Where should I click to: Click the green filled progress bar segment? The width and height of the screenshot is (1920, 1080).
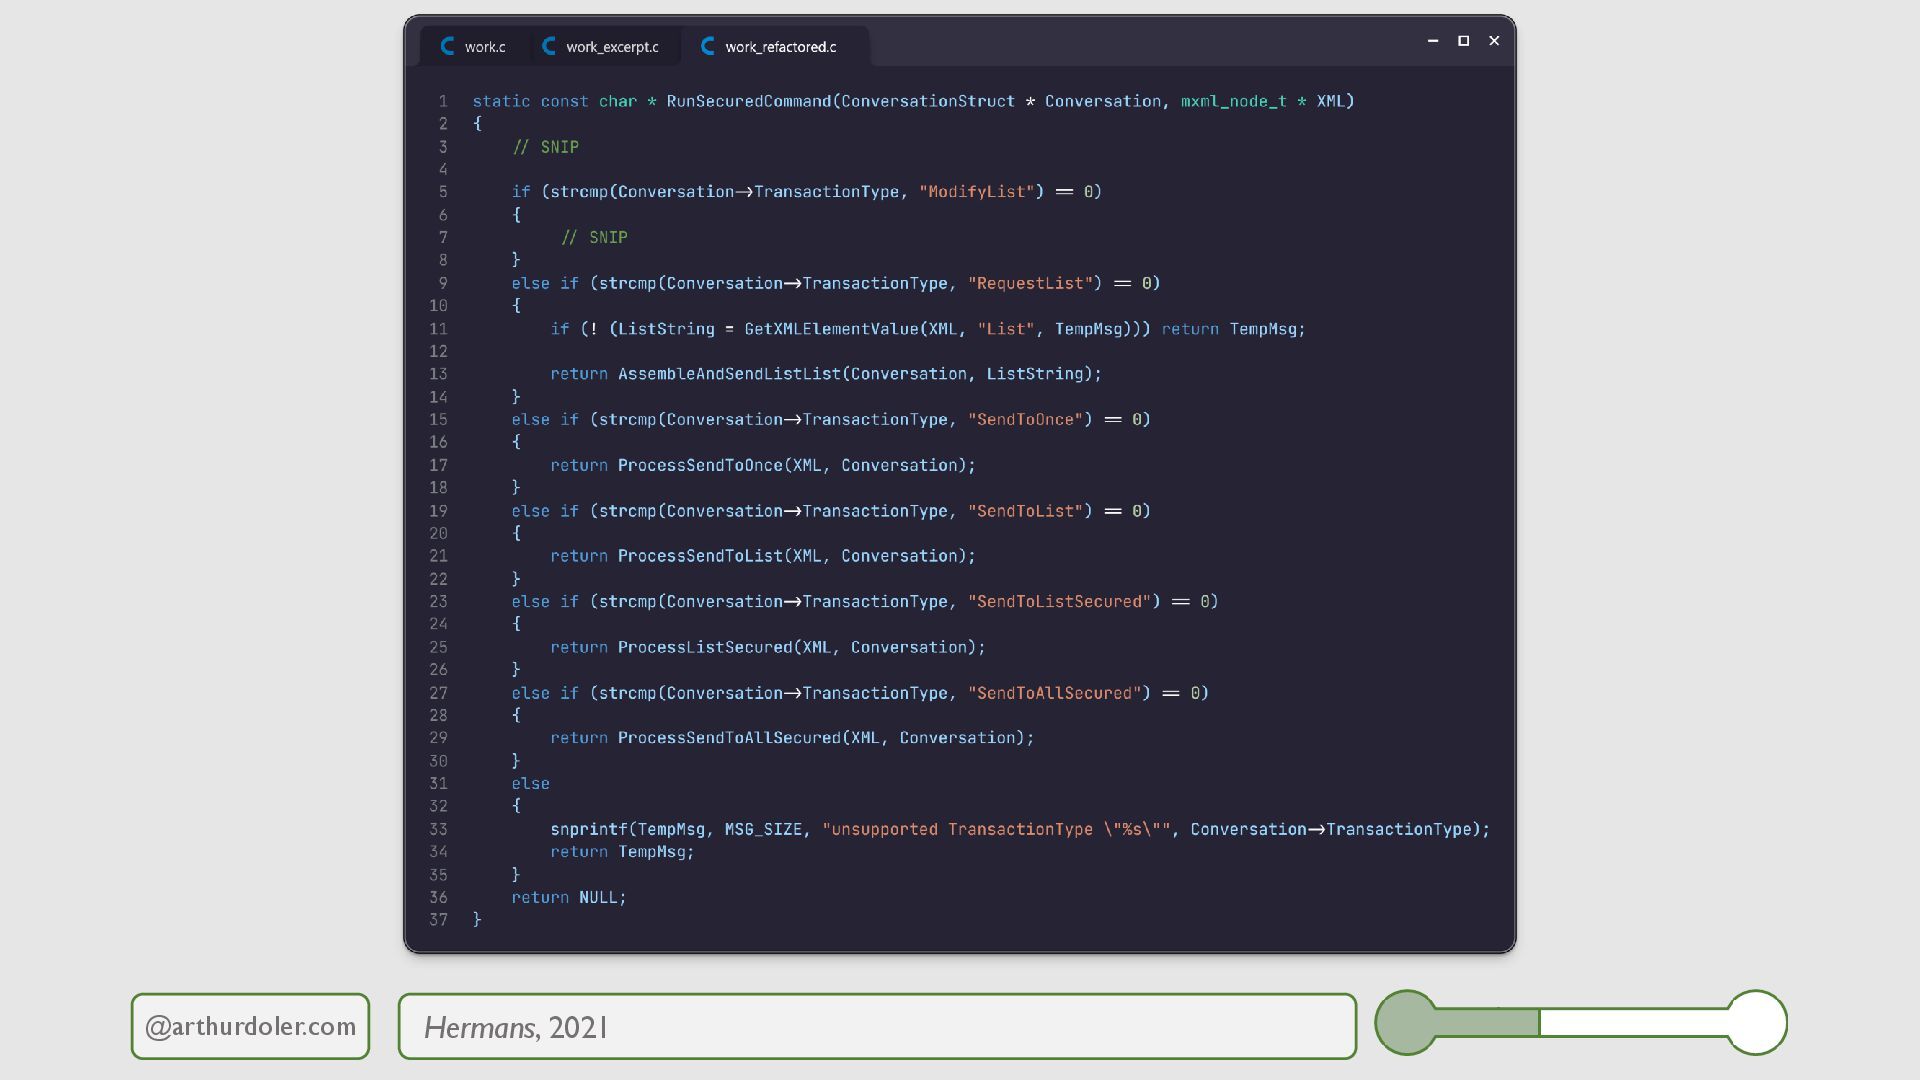point(1488,1022)
